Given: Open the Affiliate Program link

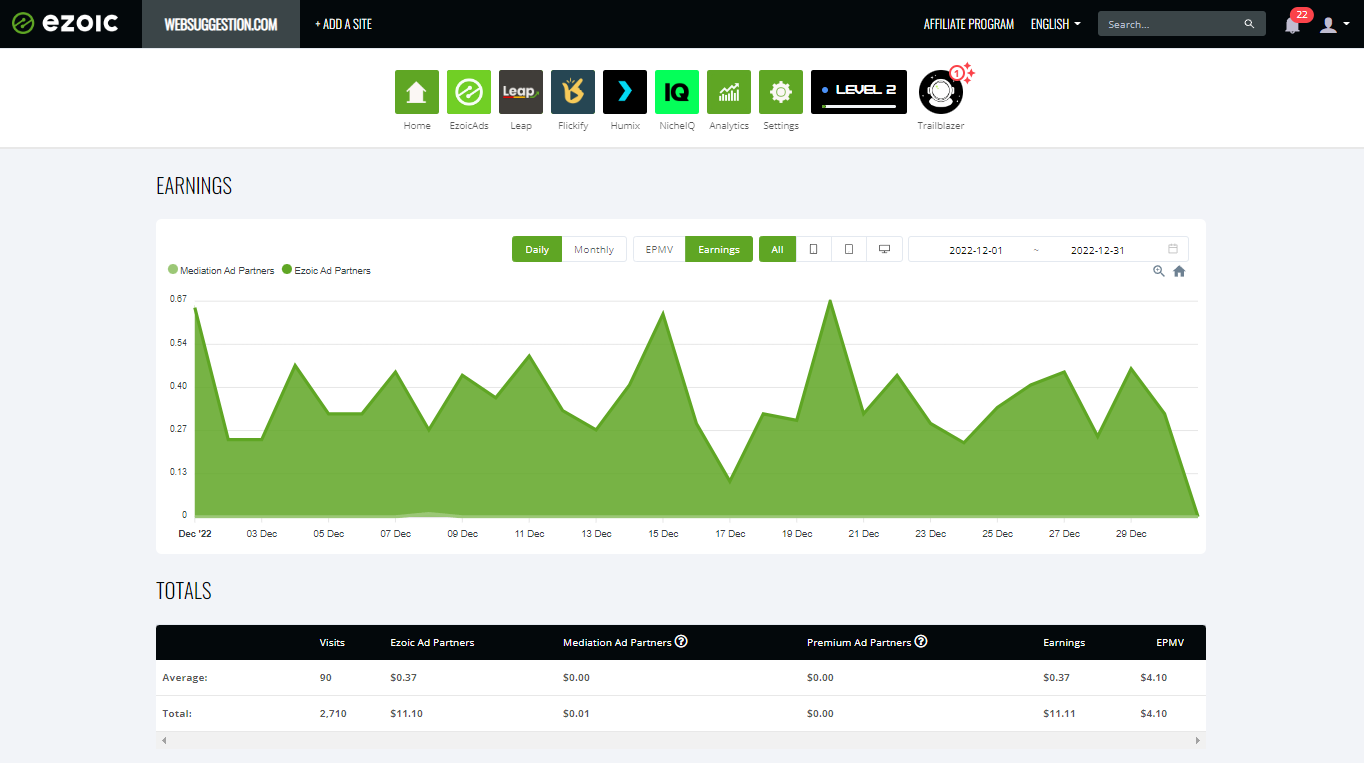Looking at the screenshot, I should coord(969,24).
